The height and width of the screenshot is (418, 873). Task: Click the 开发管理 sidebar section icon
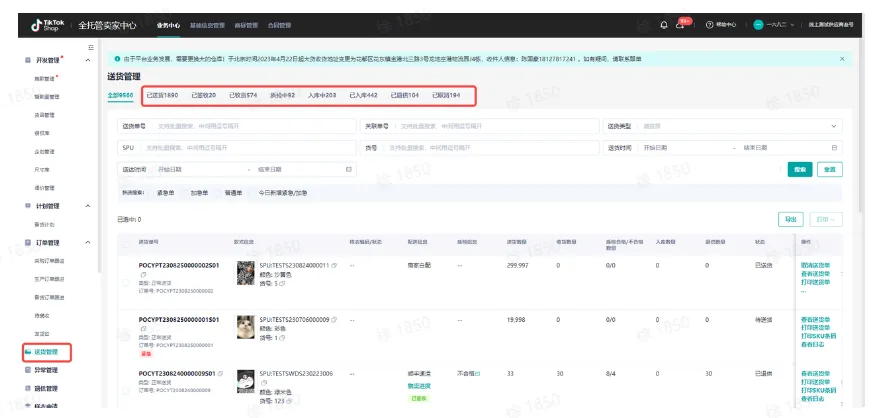(x=28, y=60)
